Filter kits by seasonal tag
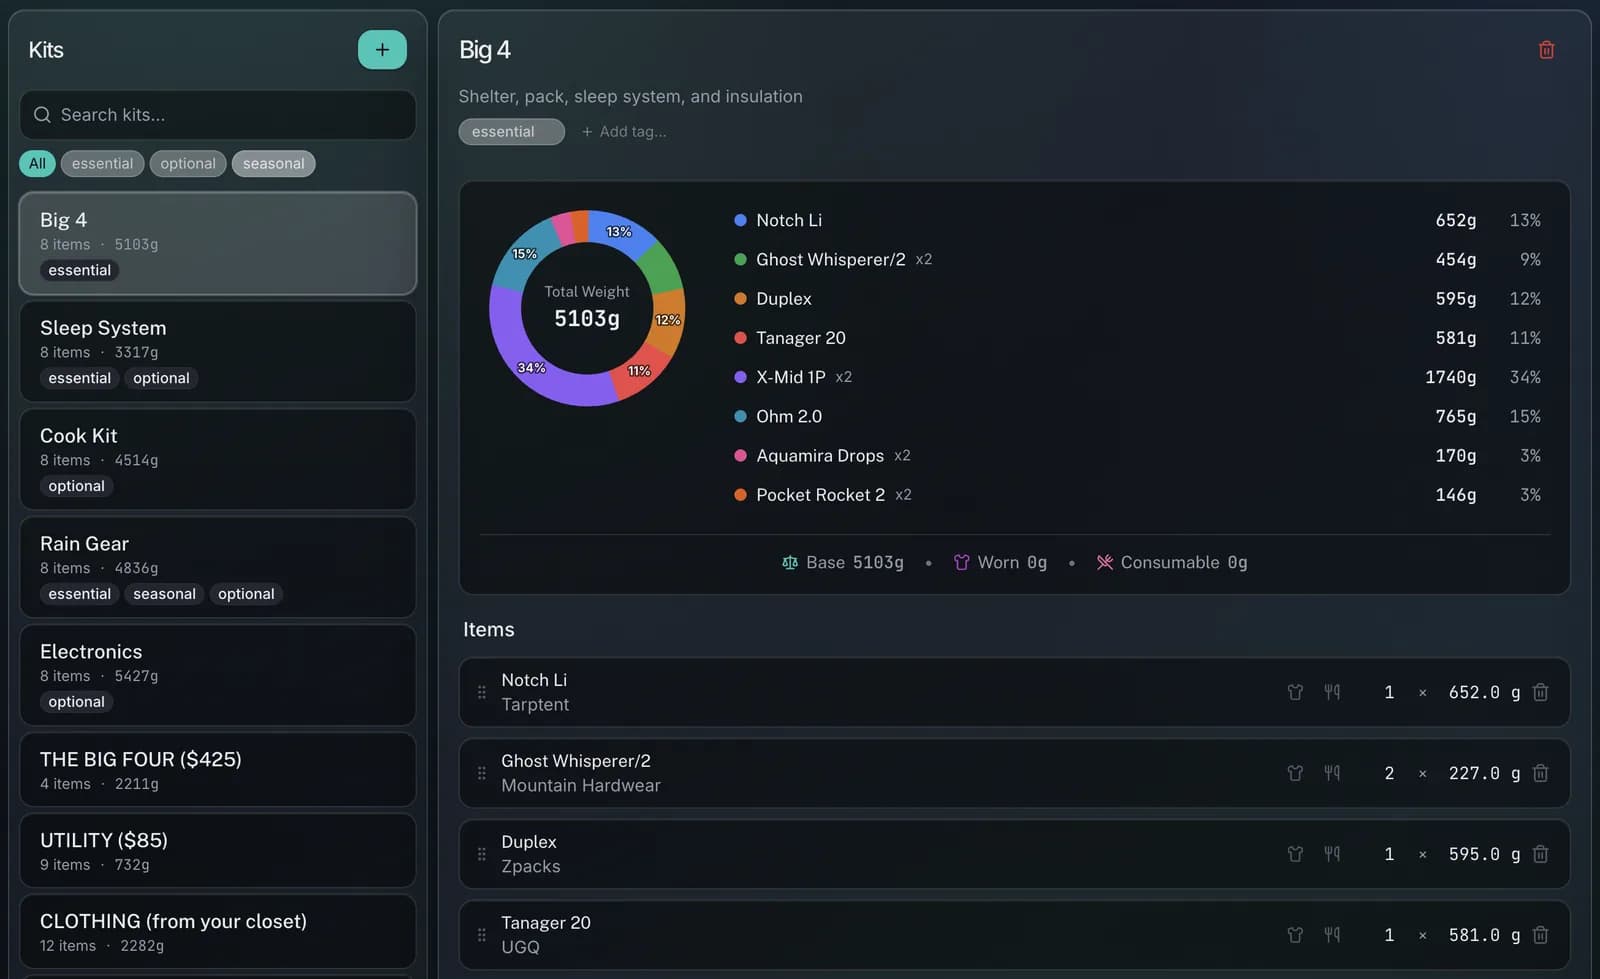1600x979 pixels. click(273, 164)
